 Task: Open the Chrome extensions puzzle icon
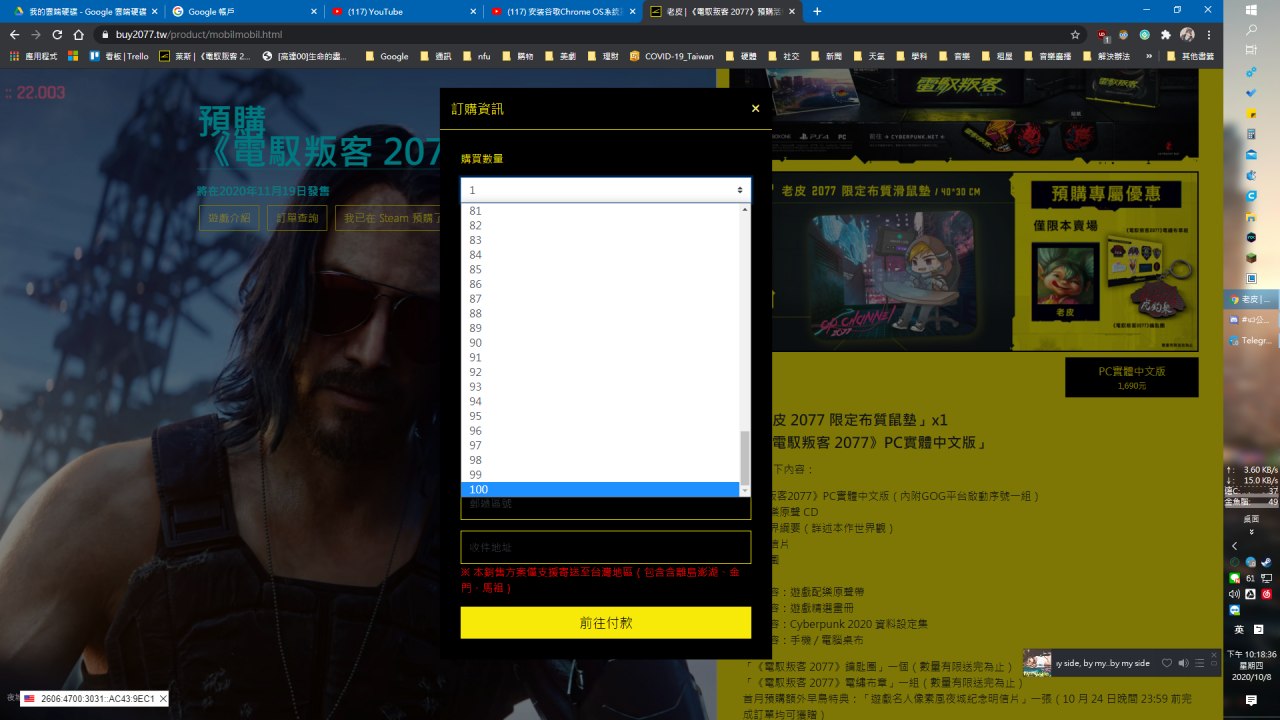click(1165, 34)
